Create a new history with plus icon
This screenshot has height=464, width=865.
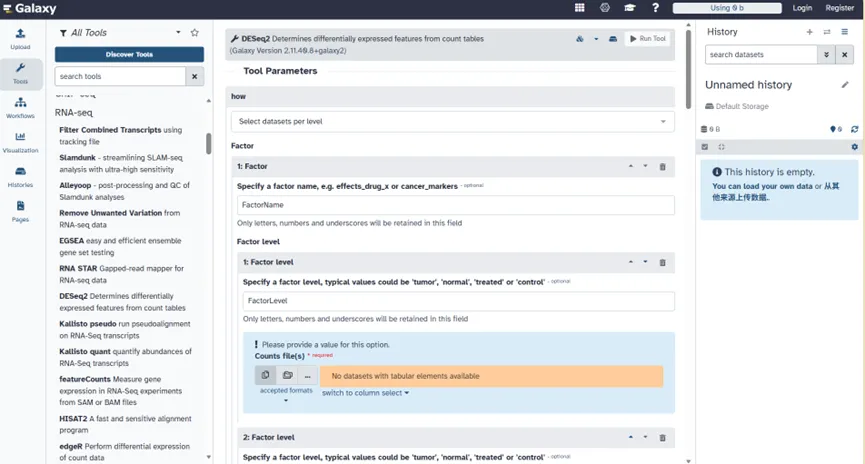click(x=809, y=32)
